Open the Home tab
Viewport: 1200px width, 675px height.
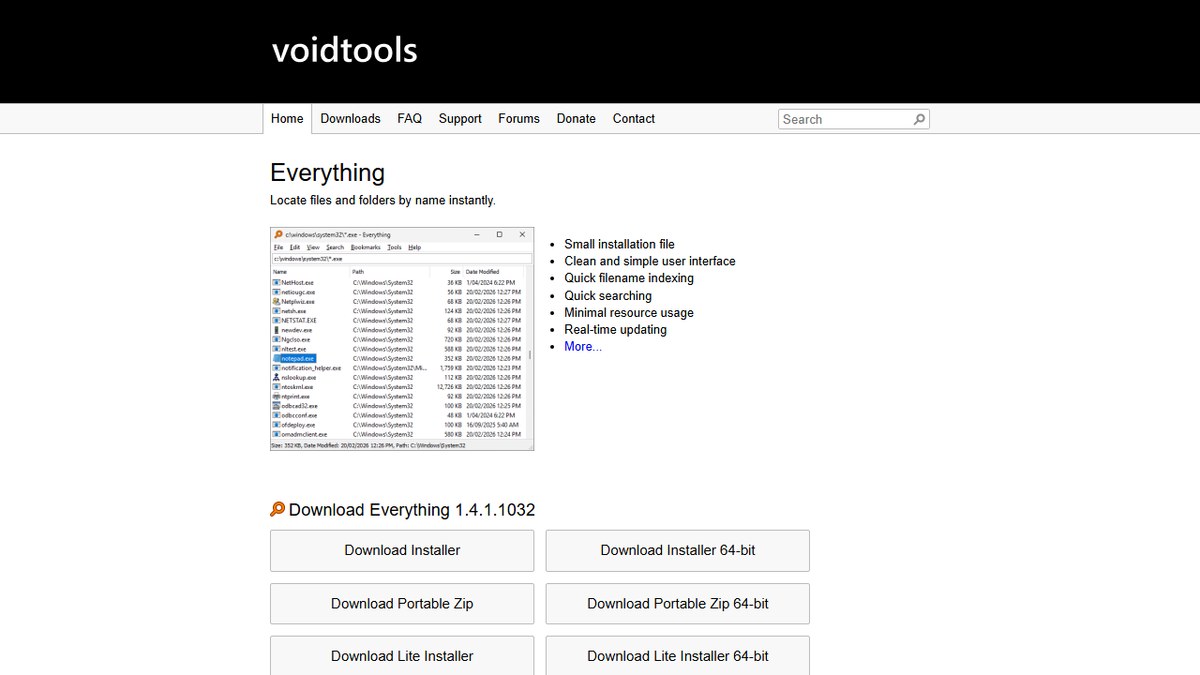pos(287,118)
